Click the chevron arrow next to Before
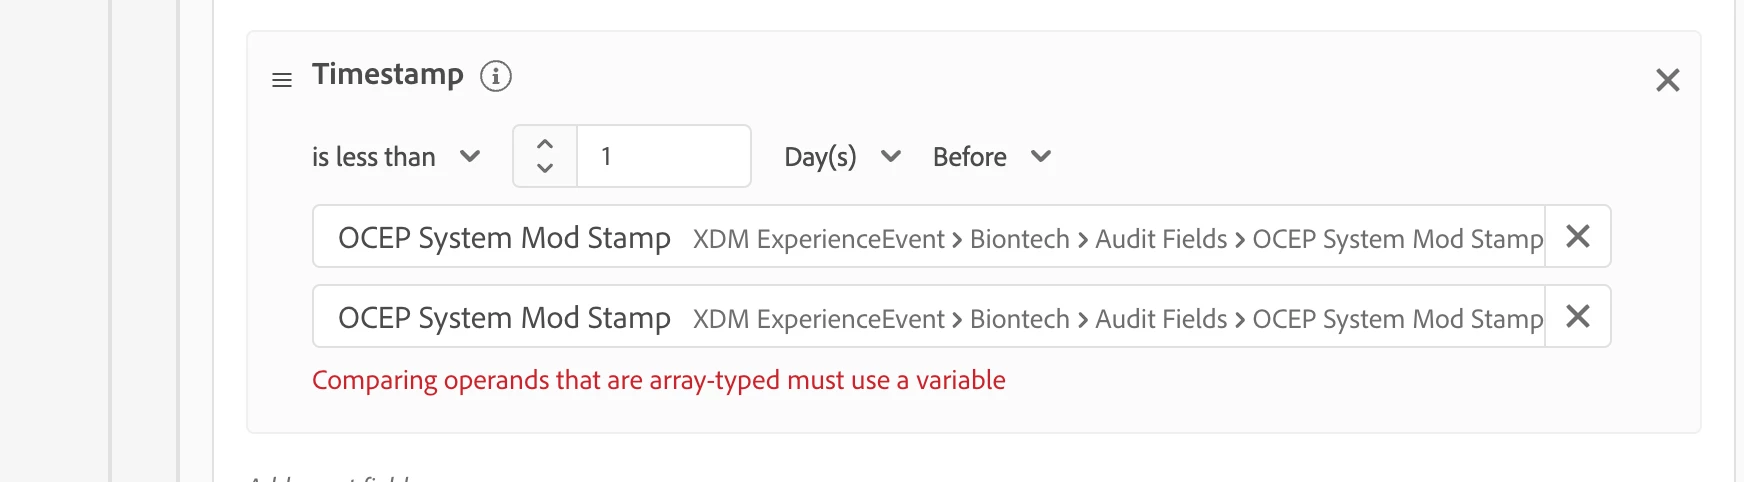1744x482 pixels. pyautogui.click(x=1041, y=156)
